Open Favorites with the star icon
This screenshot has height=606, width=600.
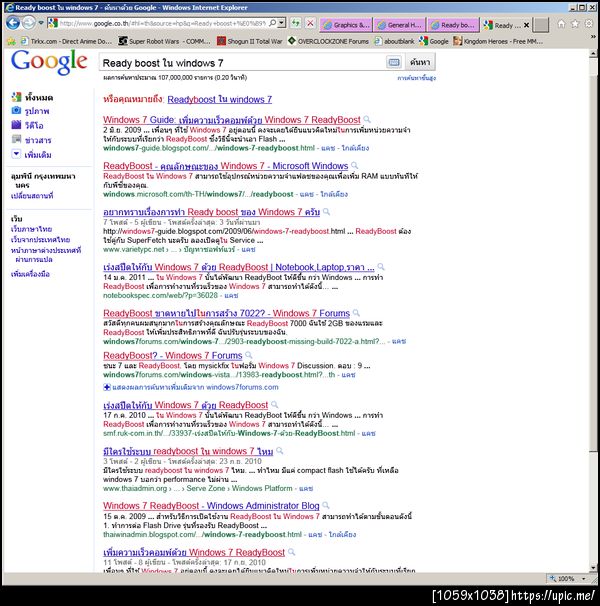tap(575, 24)
